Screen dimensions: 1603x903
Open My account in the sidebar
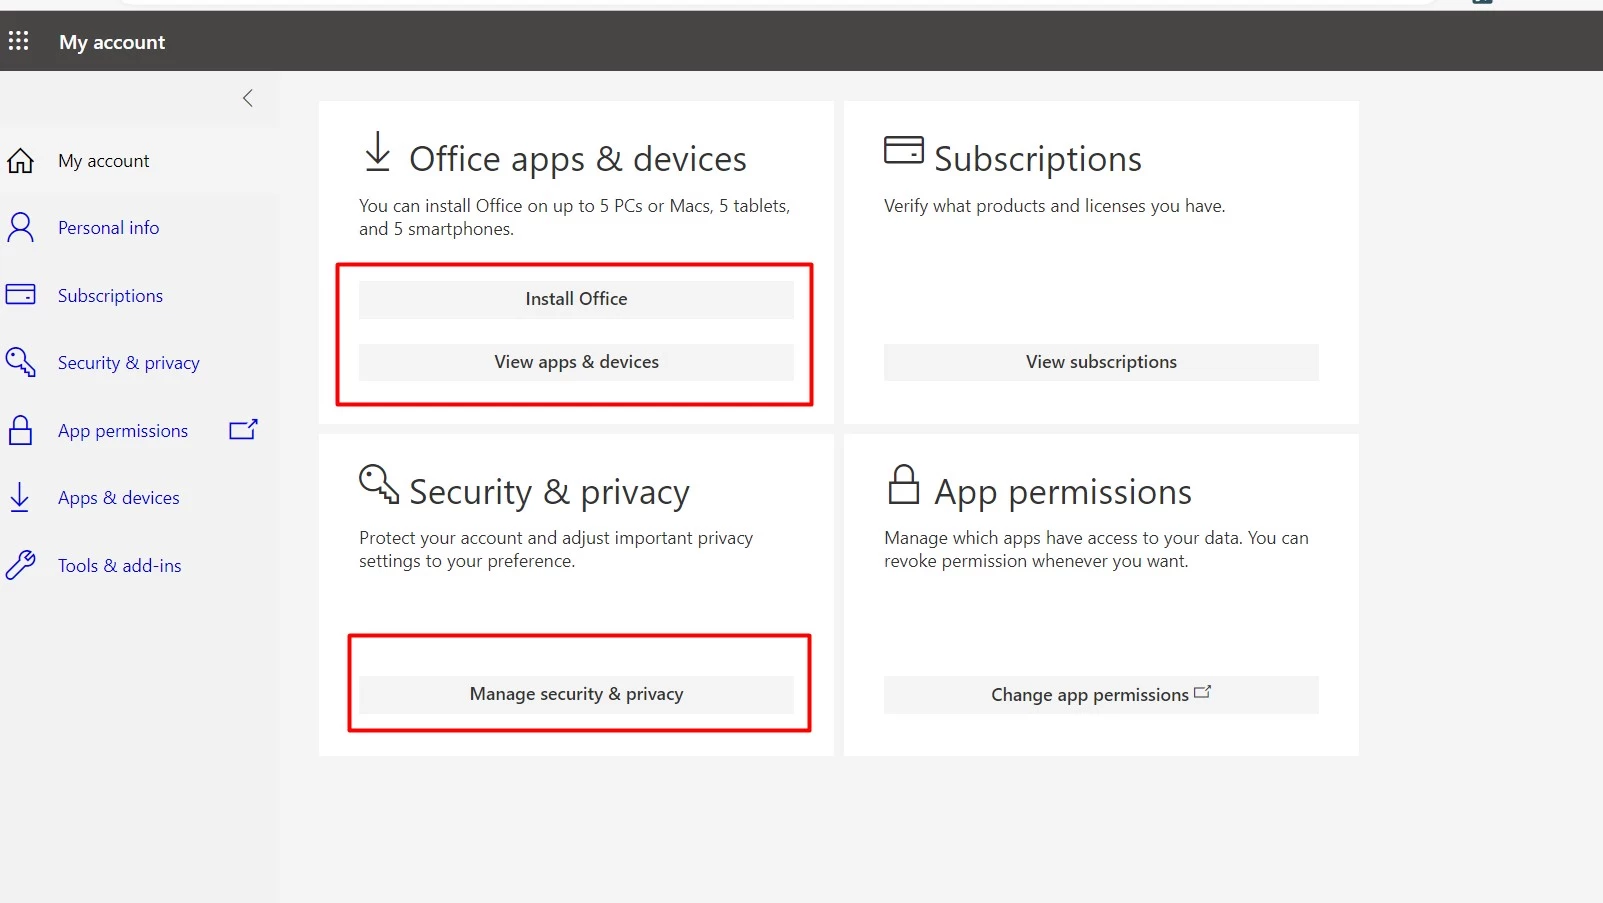tap(103, 161)
